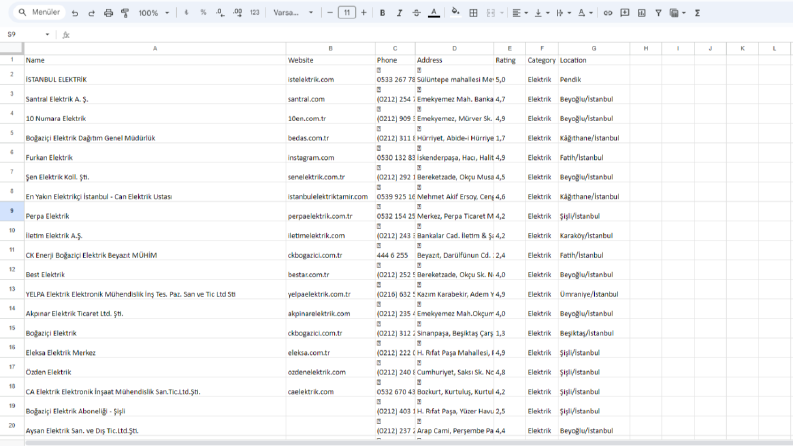Select the santral.com cell
793x446 pixels.
[x=330, y=95]
